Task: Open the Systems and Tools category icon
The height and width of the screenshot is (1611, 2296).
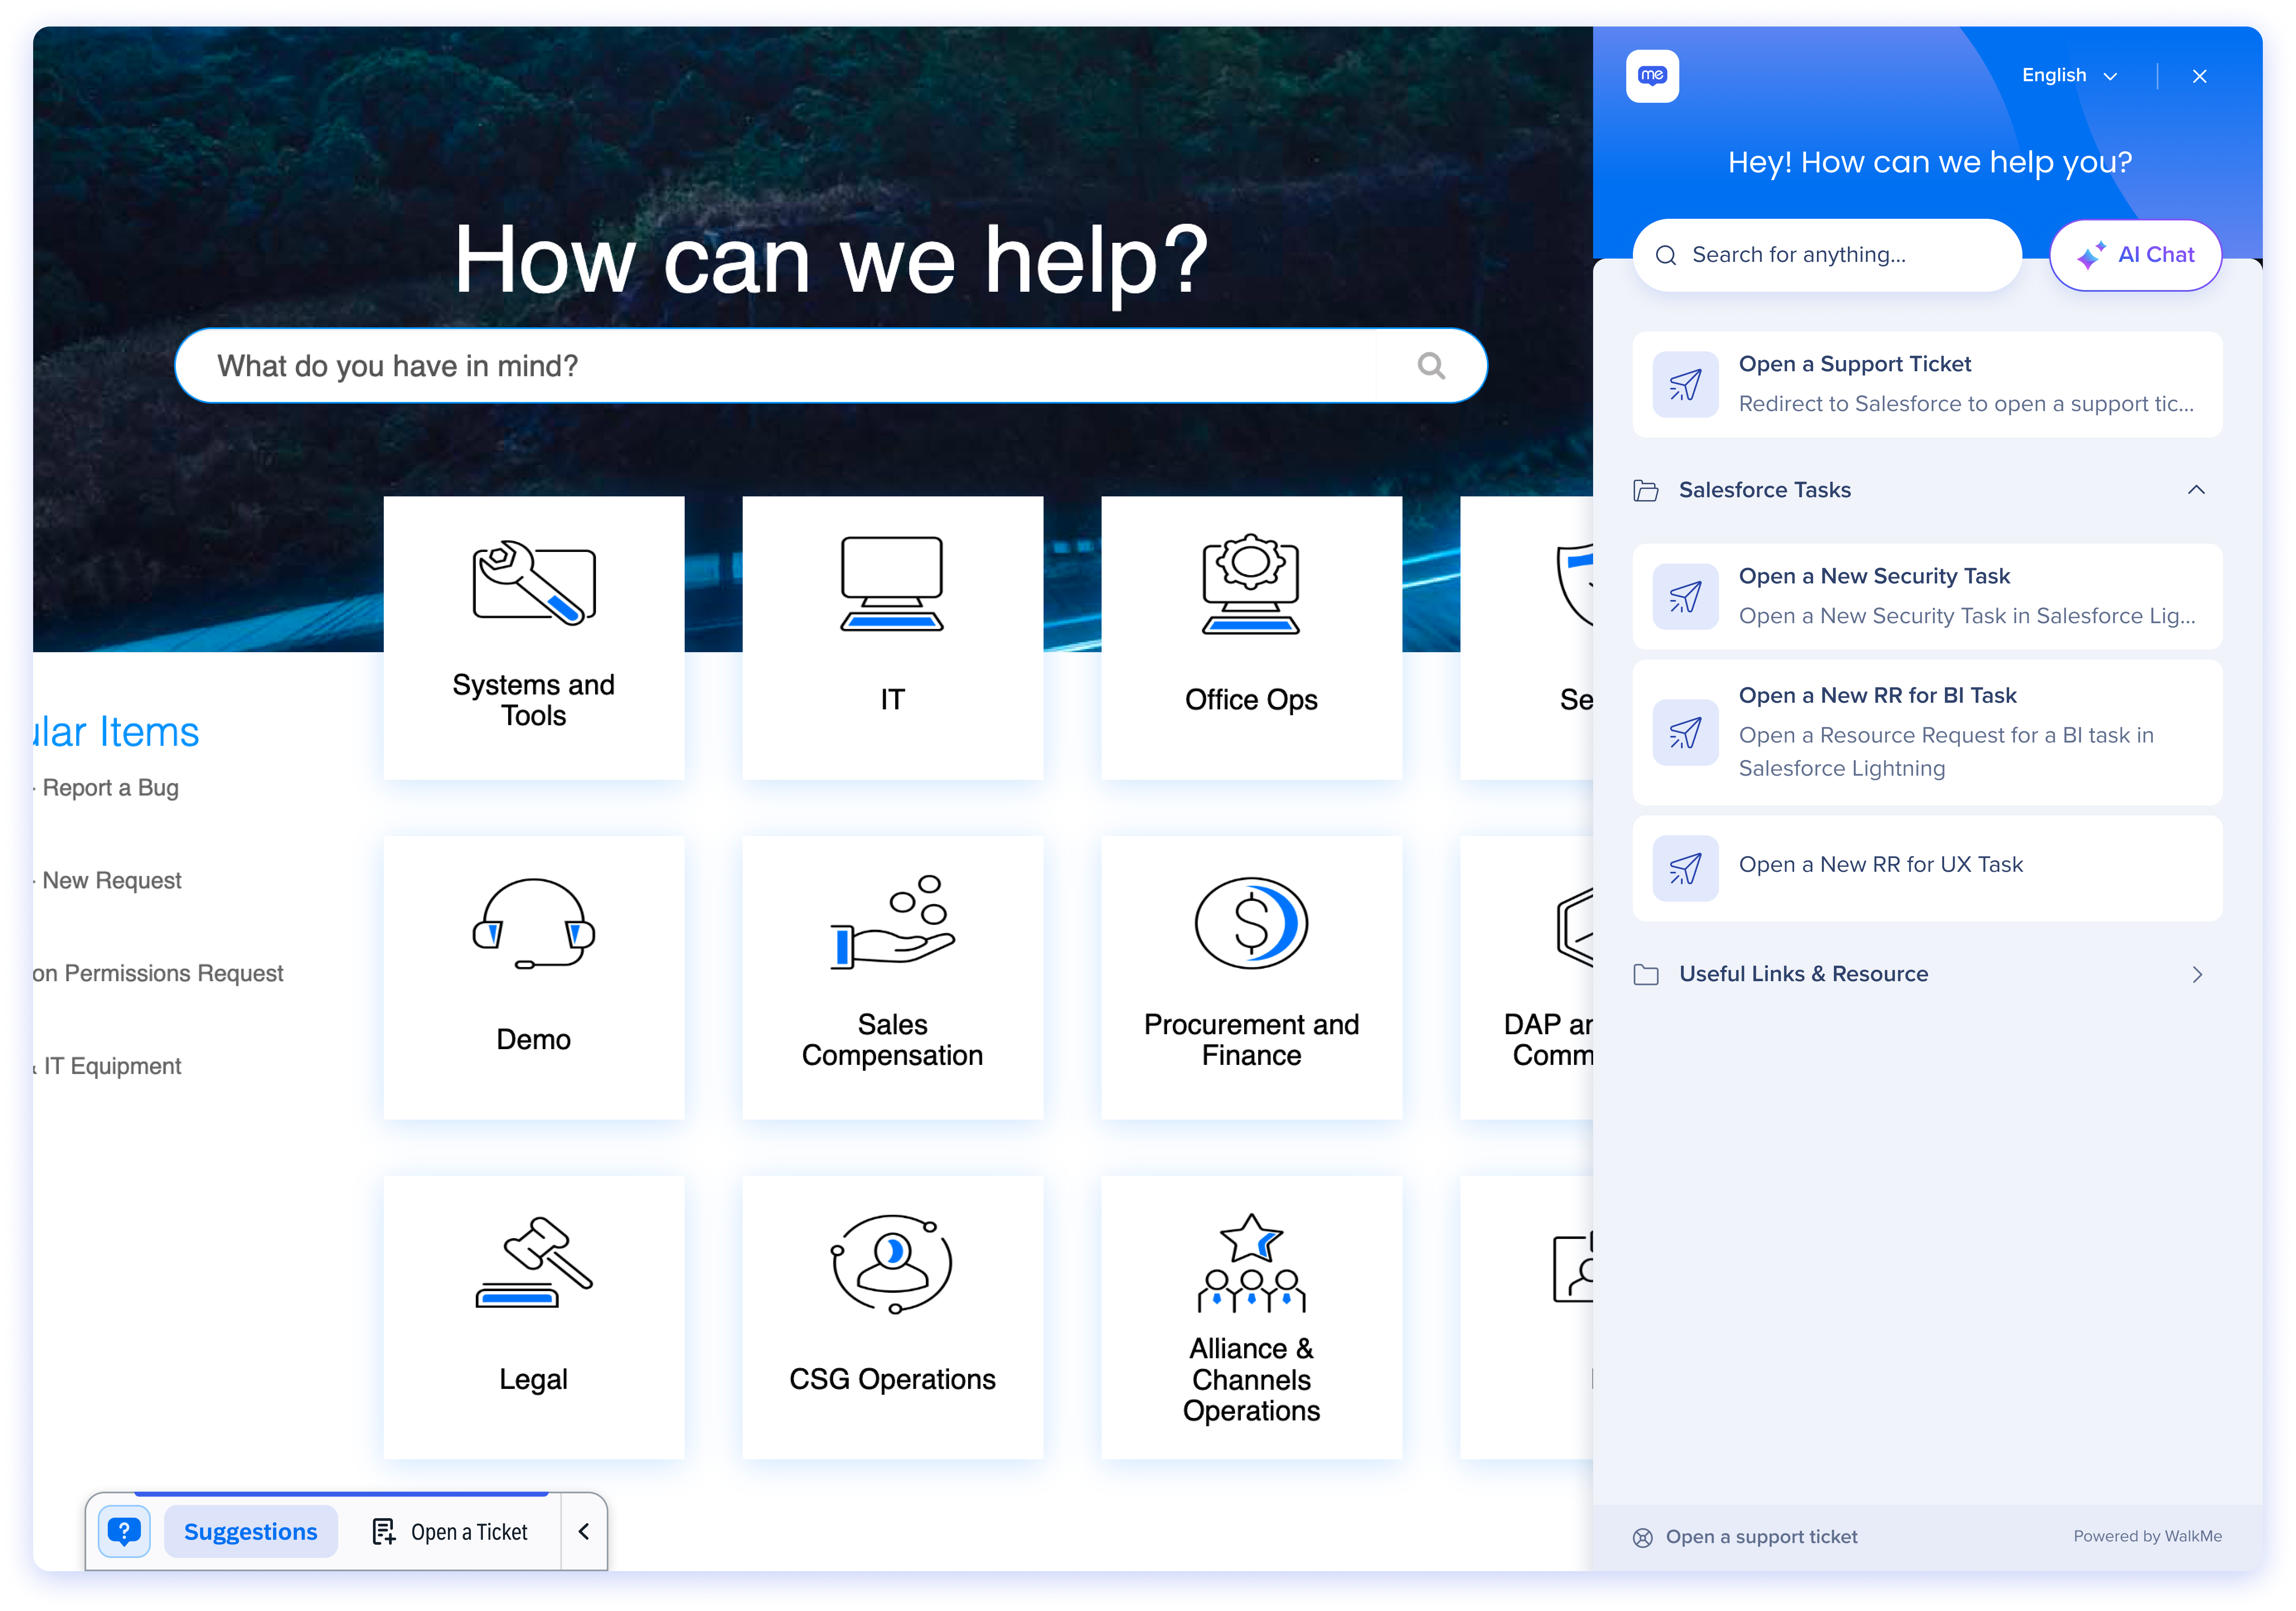Action: coord(533,583)
